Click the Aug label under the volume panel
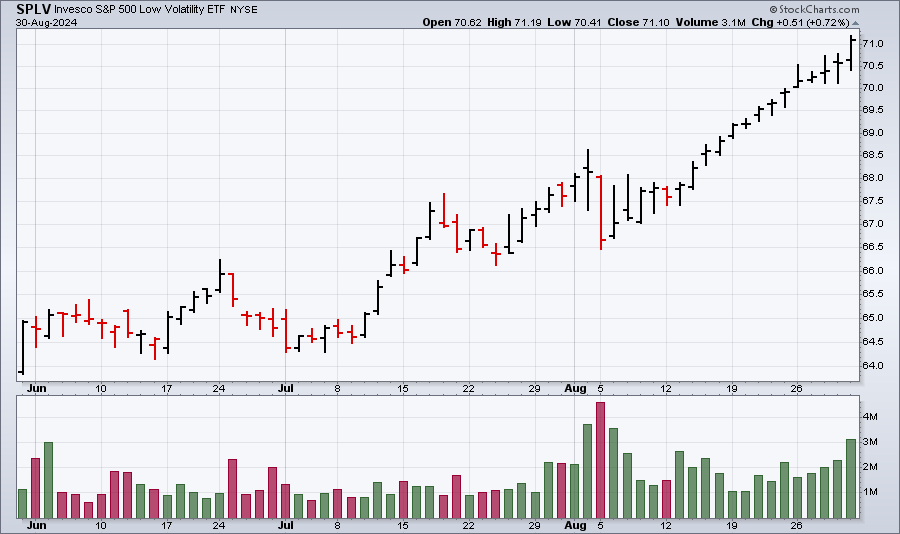 (575, 525)
